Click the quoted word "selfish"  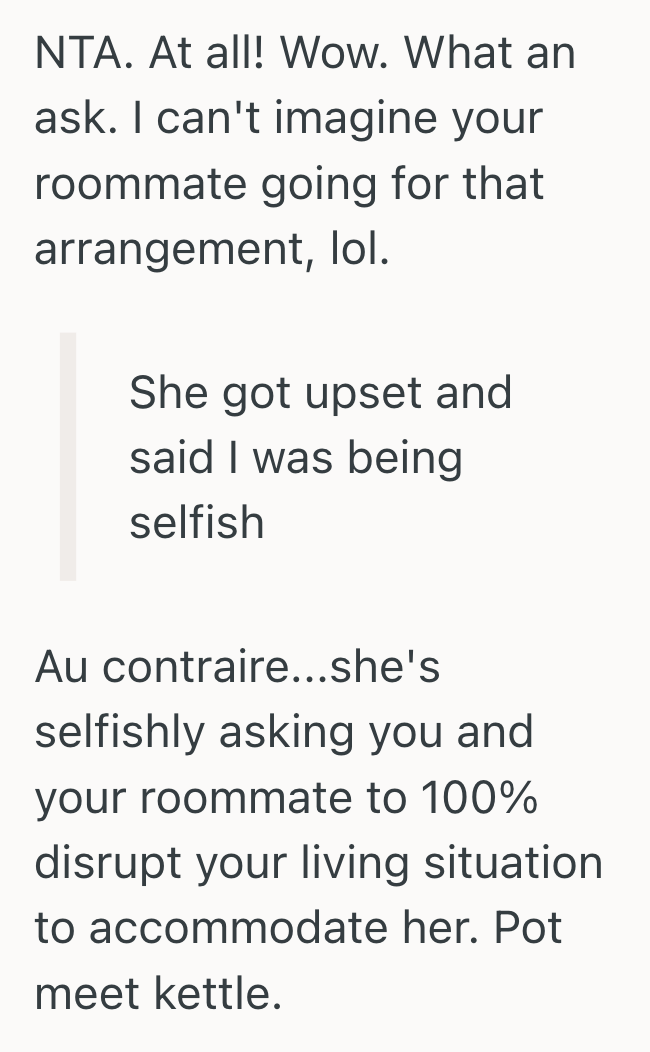pos(197,523)
